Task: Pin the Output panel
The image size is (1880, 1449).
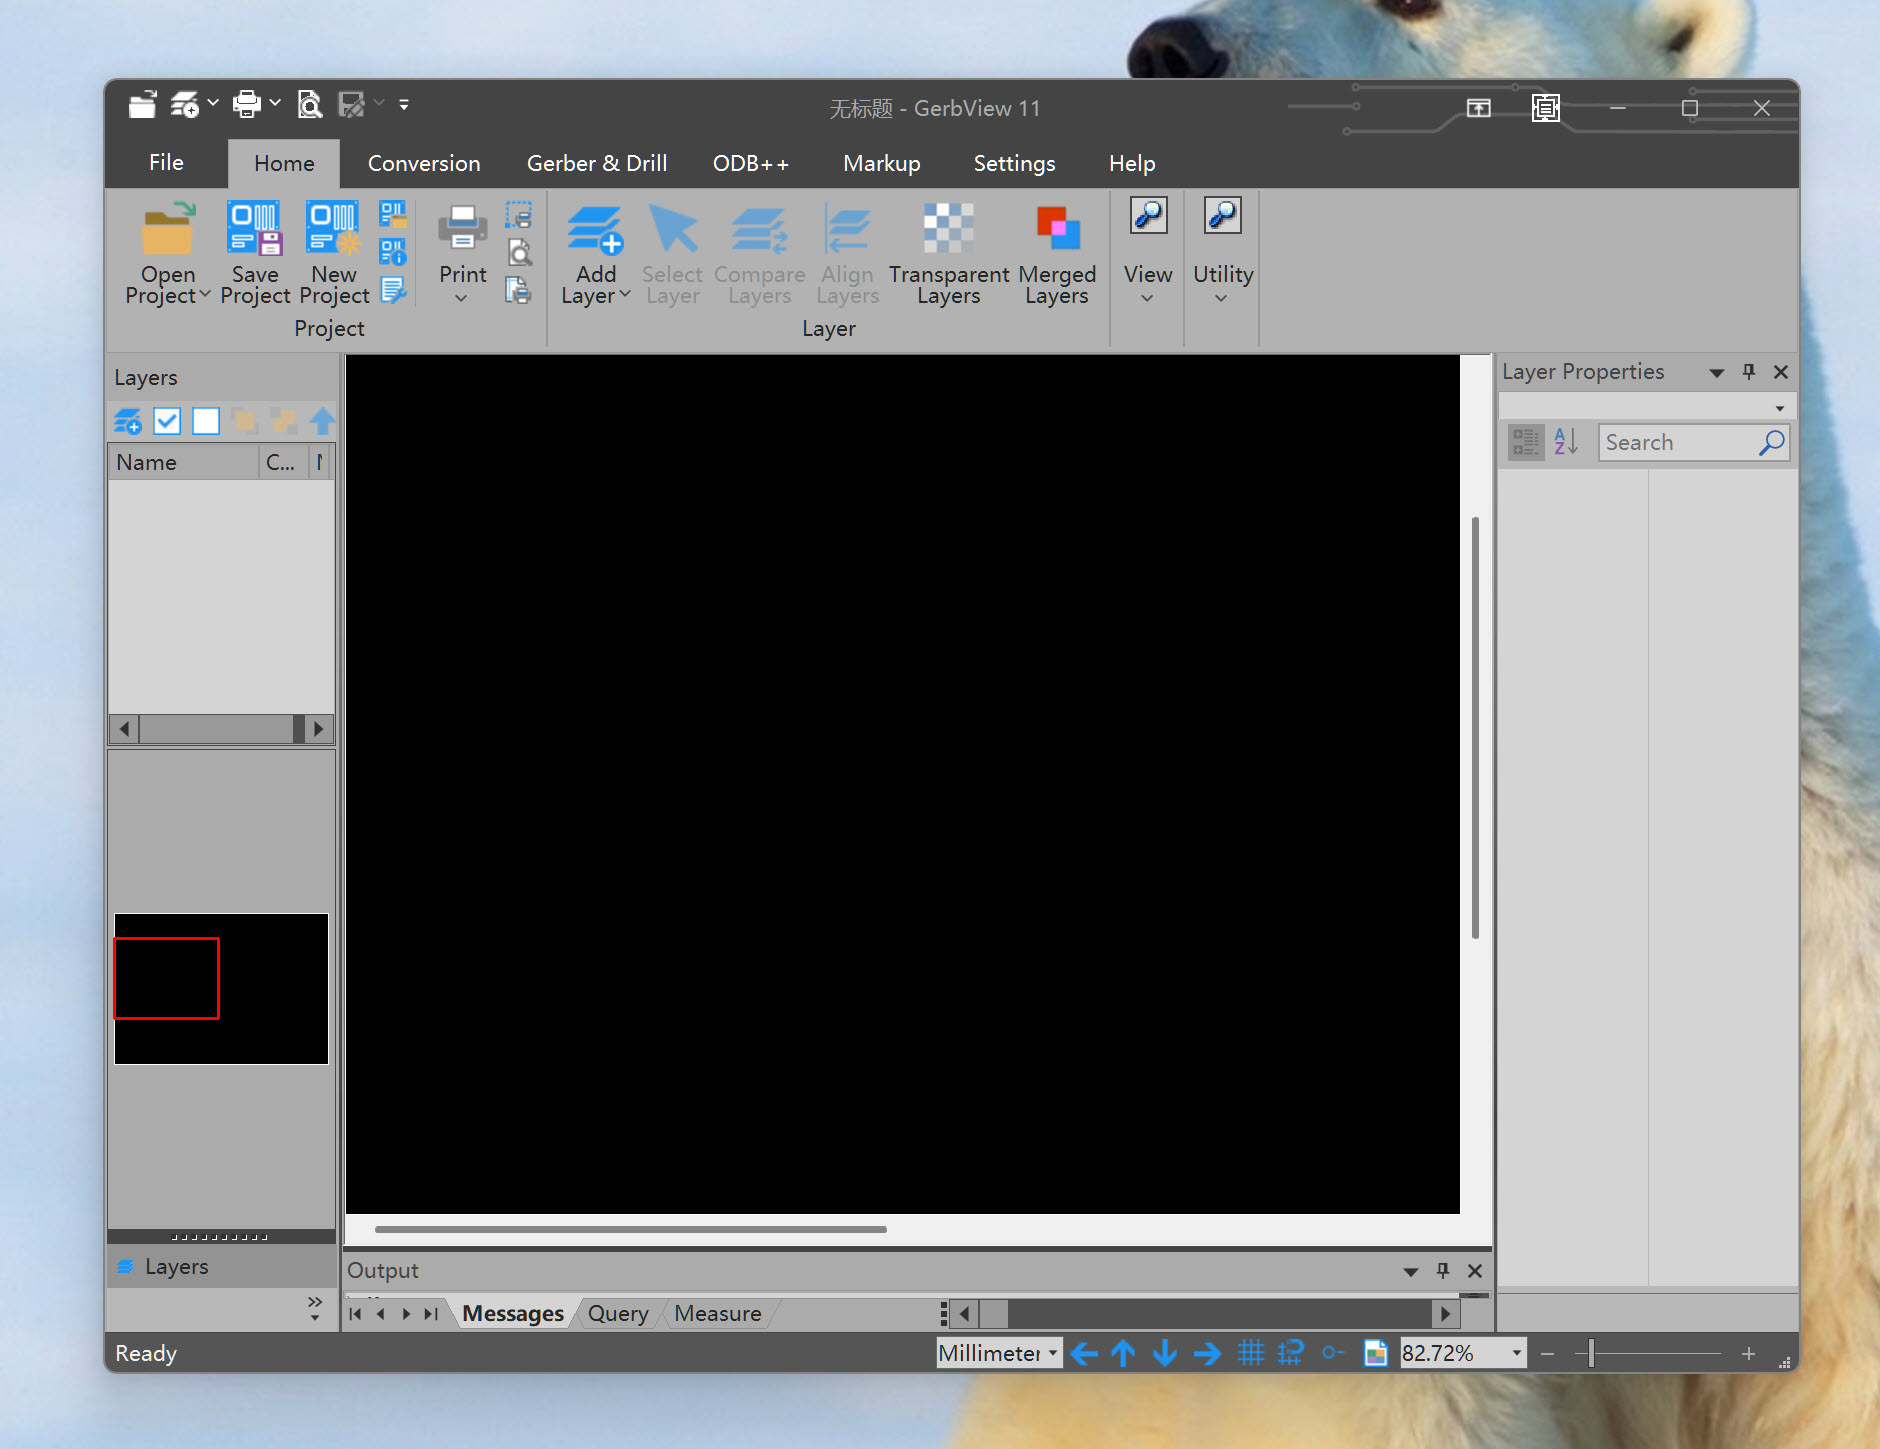Action: click(1443, 1270)
